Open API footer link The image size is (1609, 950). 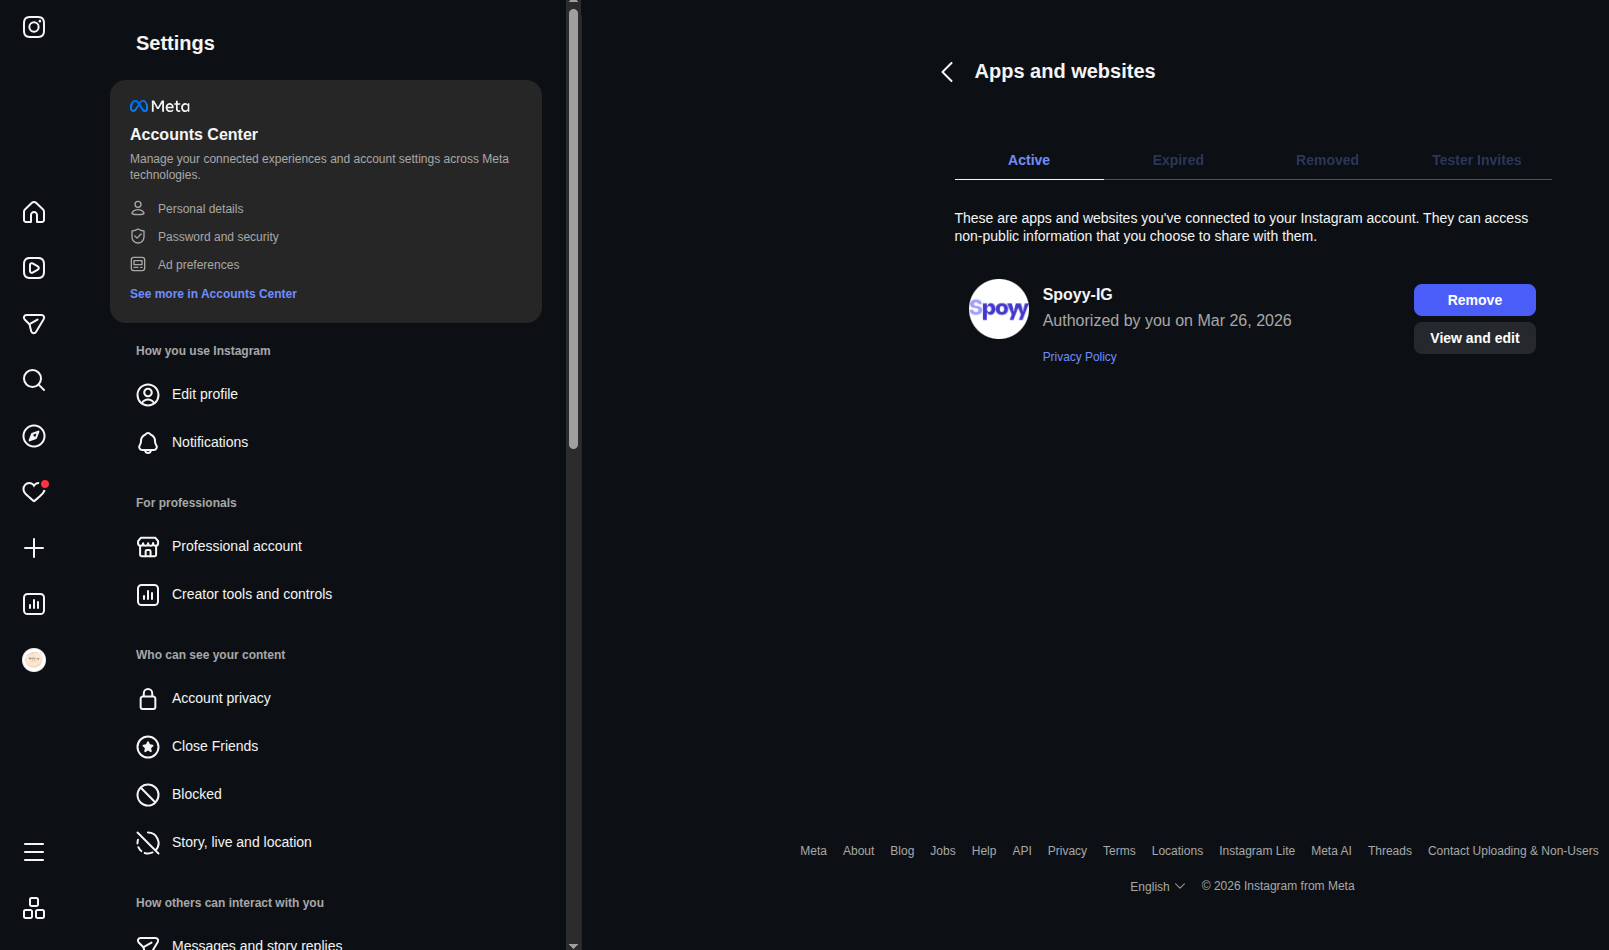[x=1022, y=851]
